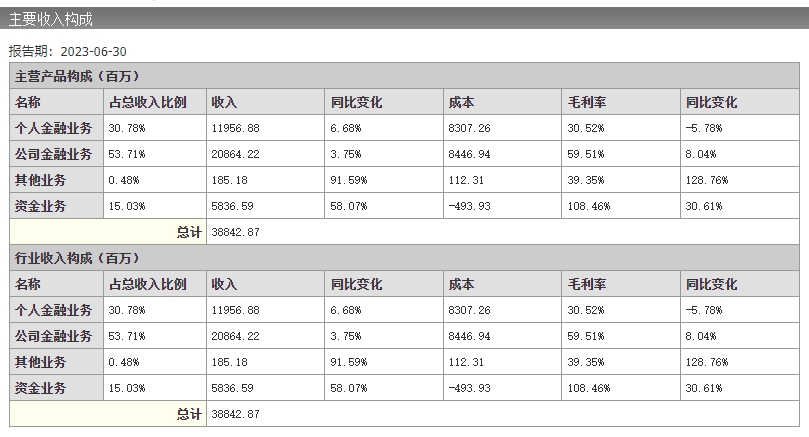Viewport: 809px width, 437px height.
Task: Select 其他业务 row label in 行业收入构成 table
Action: (x=41, y=362)
